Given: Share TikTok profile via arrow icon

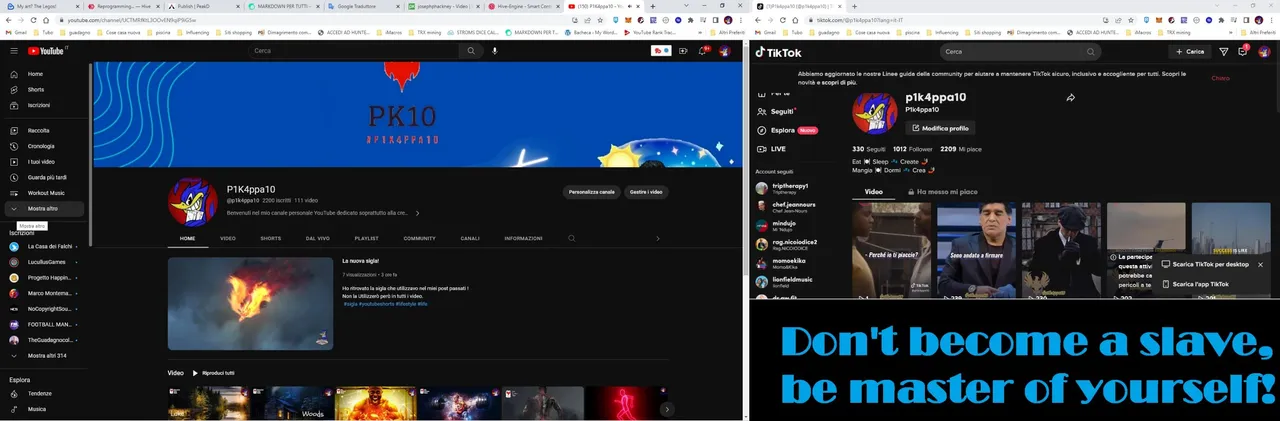Looking at the screenshot, I should pyautogui.click(x=1070, y=98).
